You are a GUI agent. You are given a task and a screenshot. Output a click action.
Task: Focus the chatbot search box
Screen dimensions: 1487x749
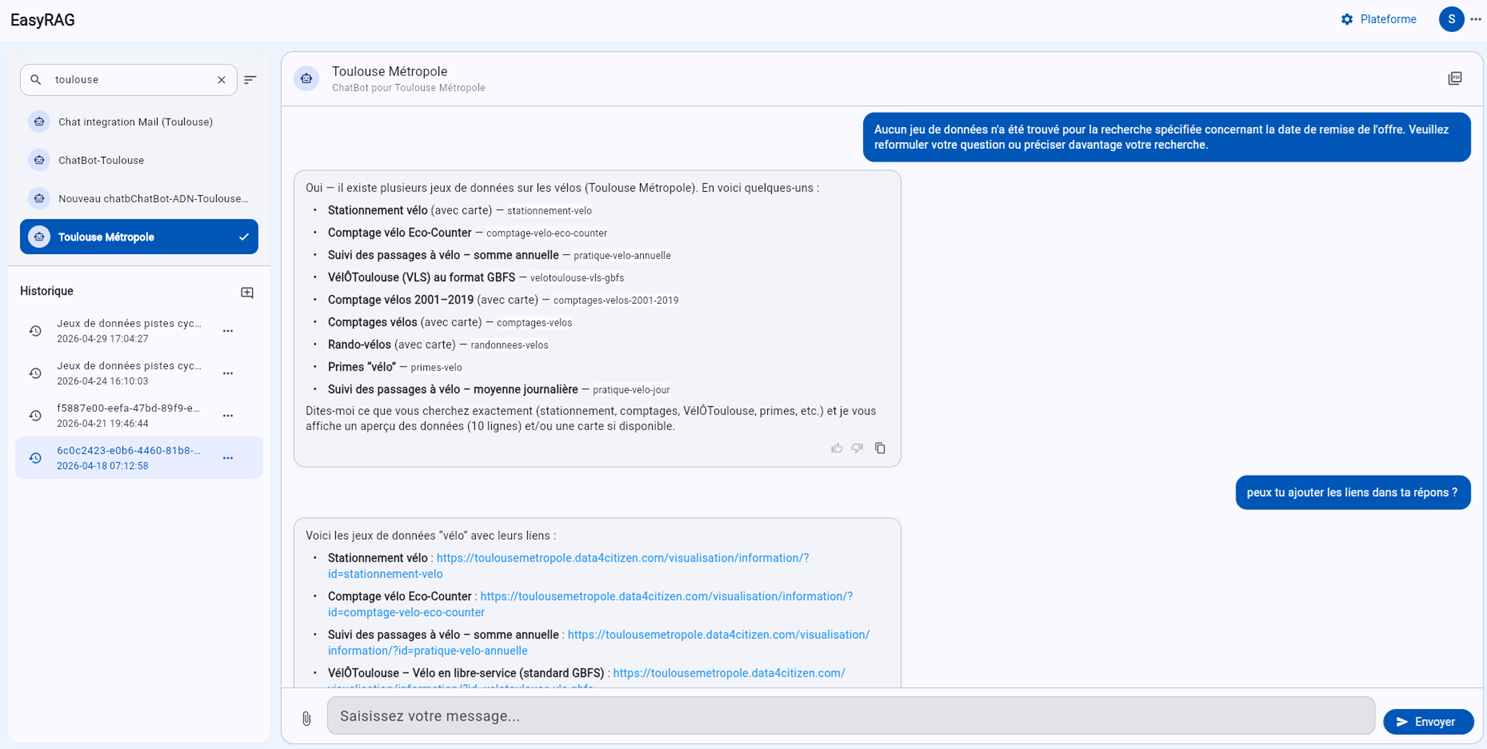point(129,80)
